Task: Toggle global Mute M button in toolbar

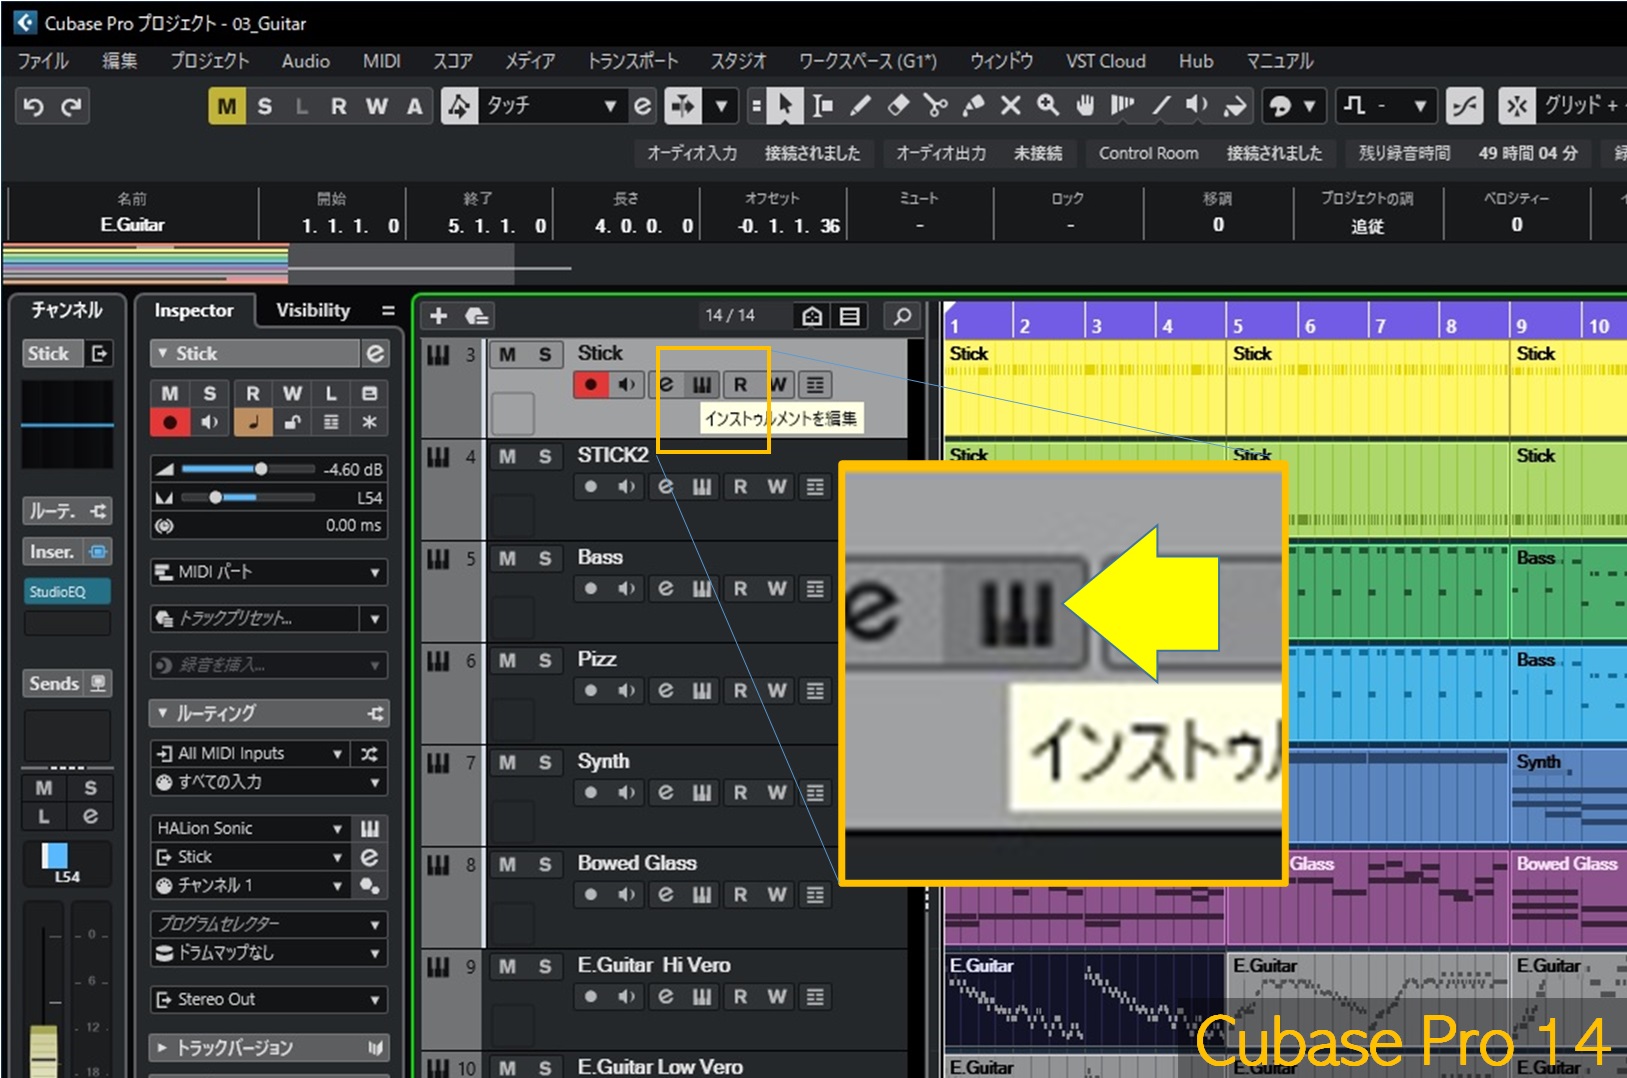Action: tap(227, 106)
